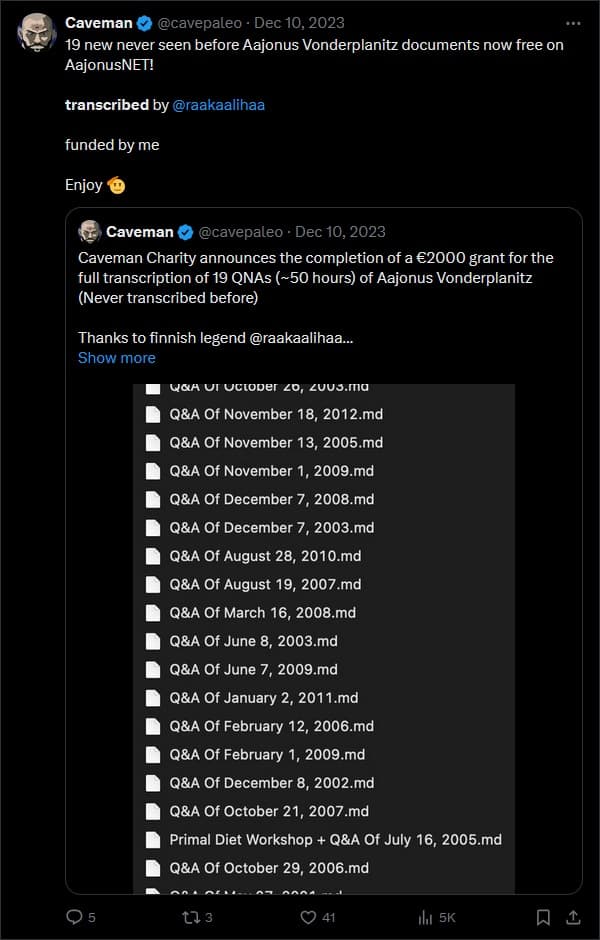The image size is (600, 940).
Task: Bookmark this tweet
Action: tap(543, 917)
